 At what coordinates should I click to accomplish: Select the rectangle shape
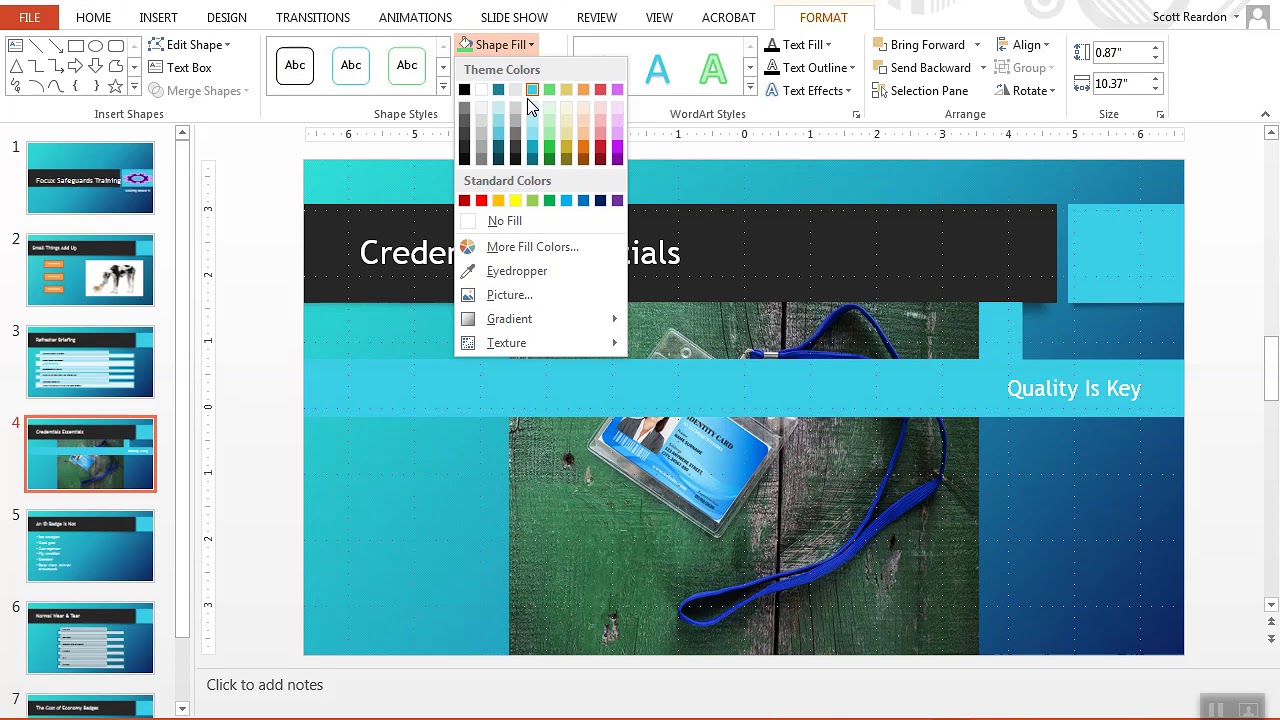(x=76, y=46)
